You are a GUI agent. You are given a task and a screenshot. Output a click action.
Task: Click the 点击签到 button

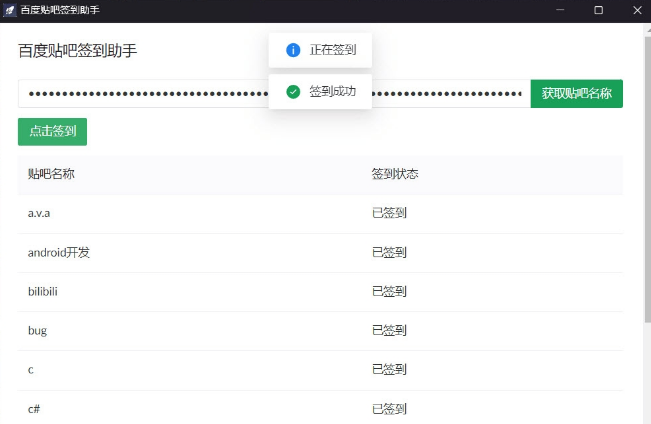click(52, 132)
